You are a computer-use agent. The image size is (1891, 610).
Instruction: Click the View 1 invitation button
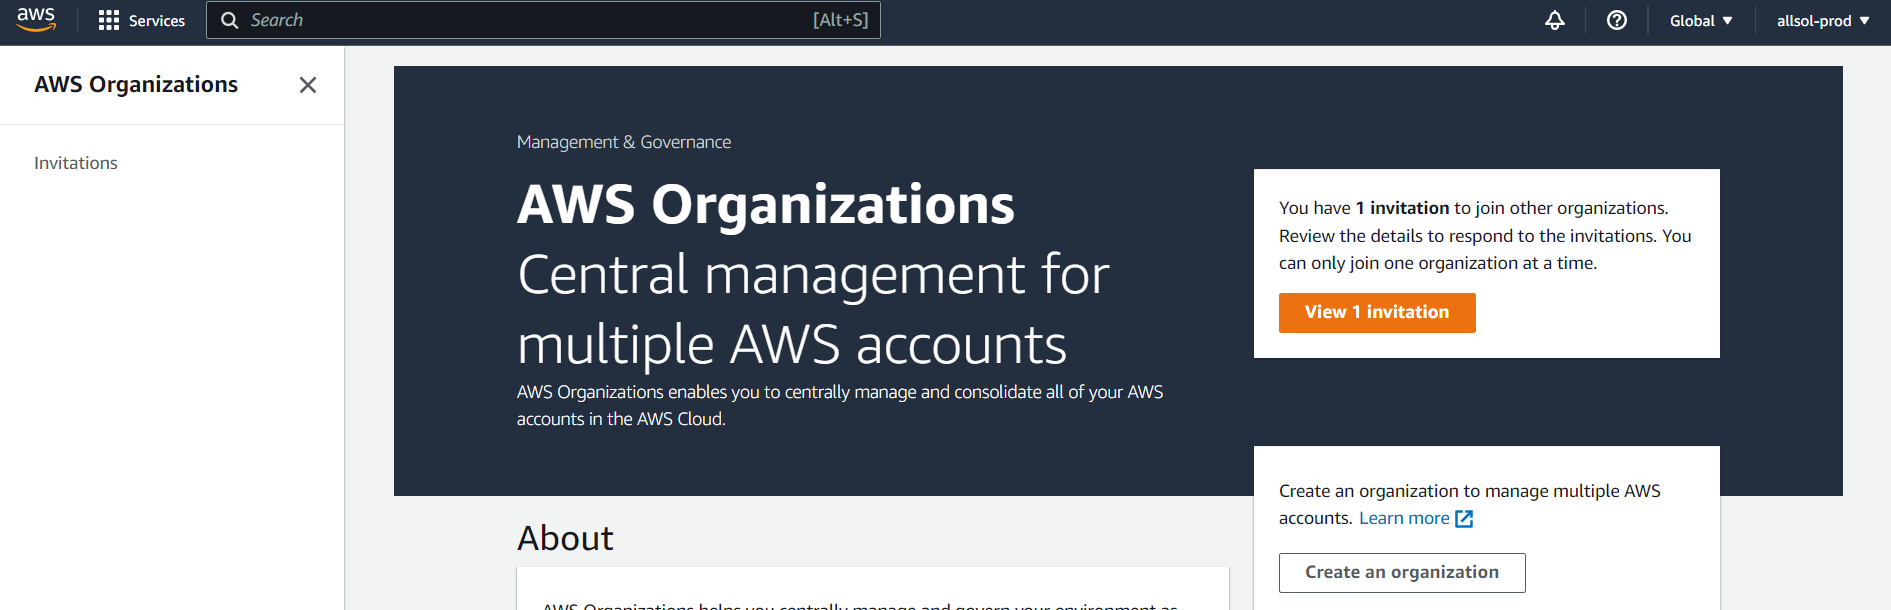(1377, 312)
